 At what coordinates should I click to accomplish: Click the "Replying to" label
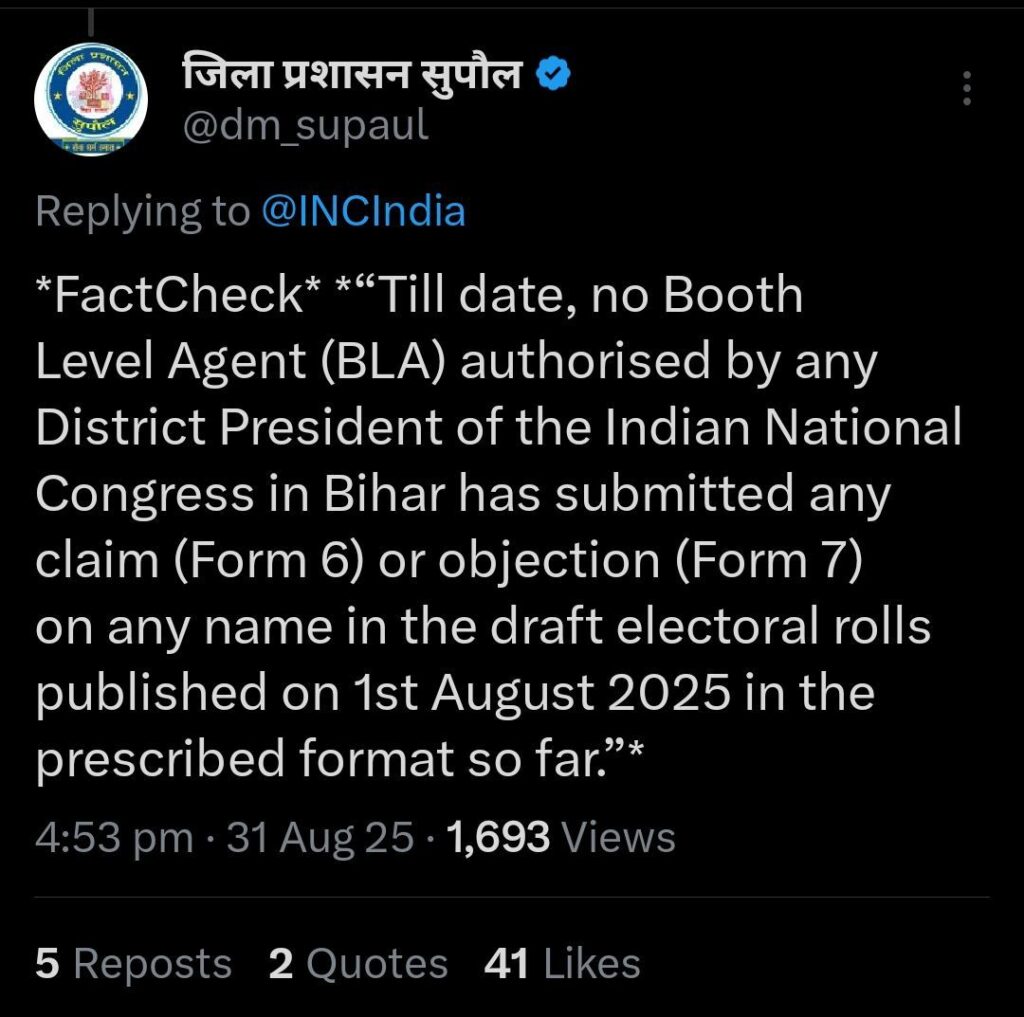click(142, 211)
